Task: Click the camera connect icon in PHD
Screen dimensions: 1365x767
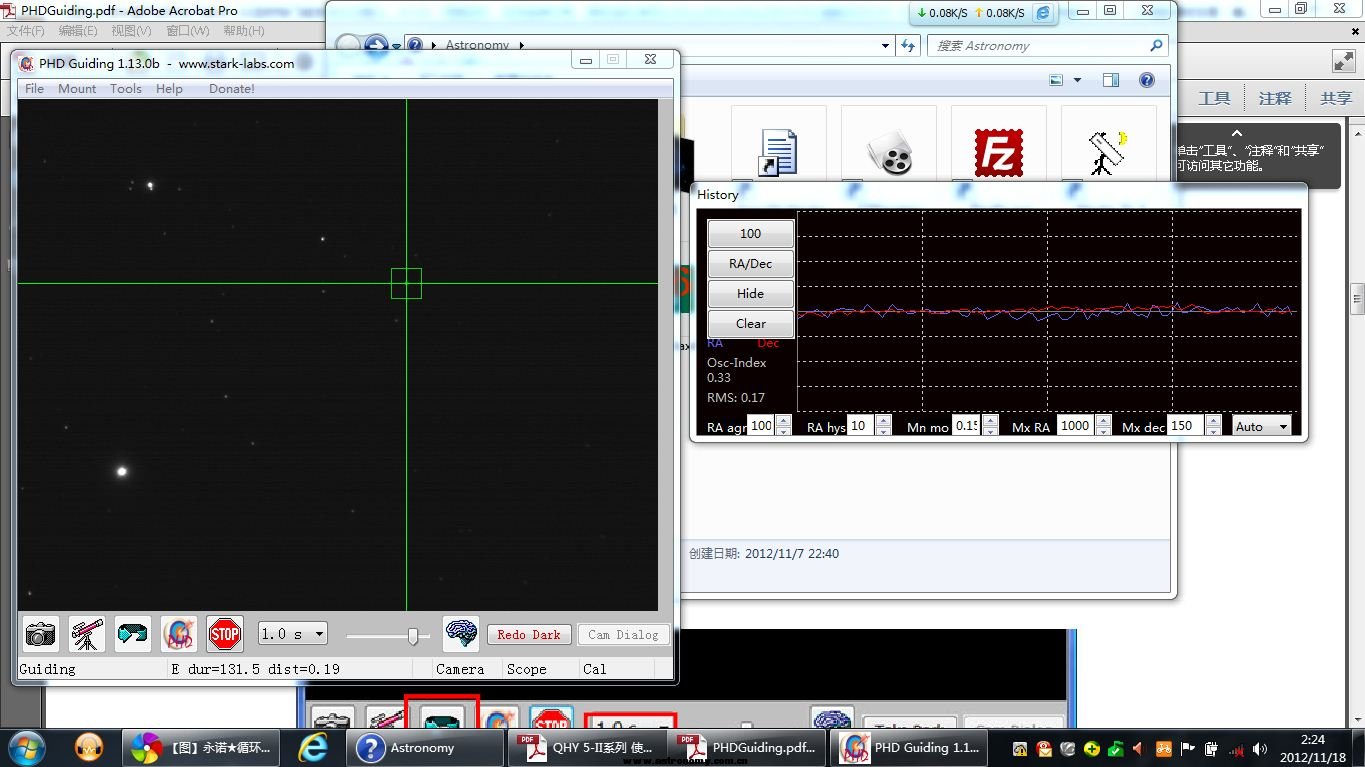Action: click(41, 634)
